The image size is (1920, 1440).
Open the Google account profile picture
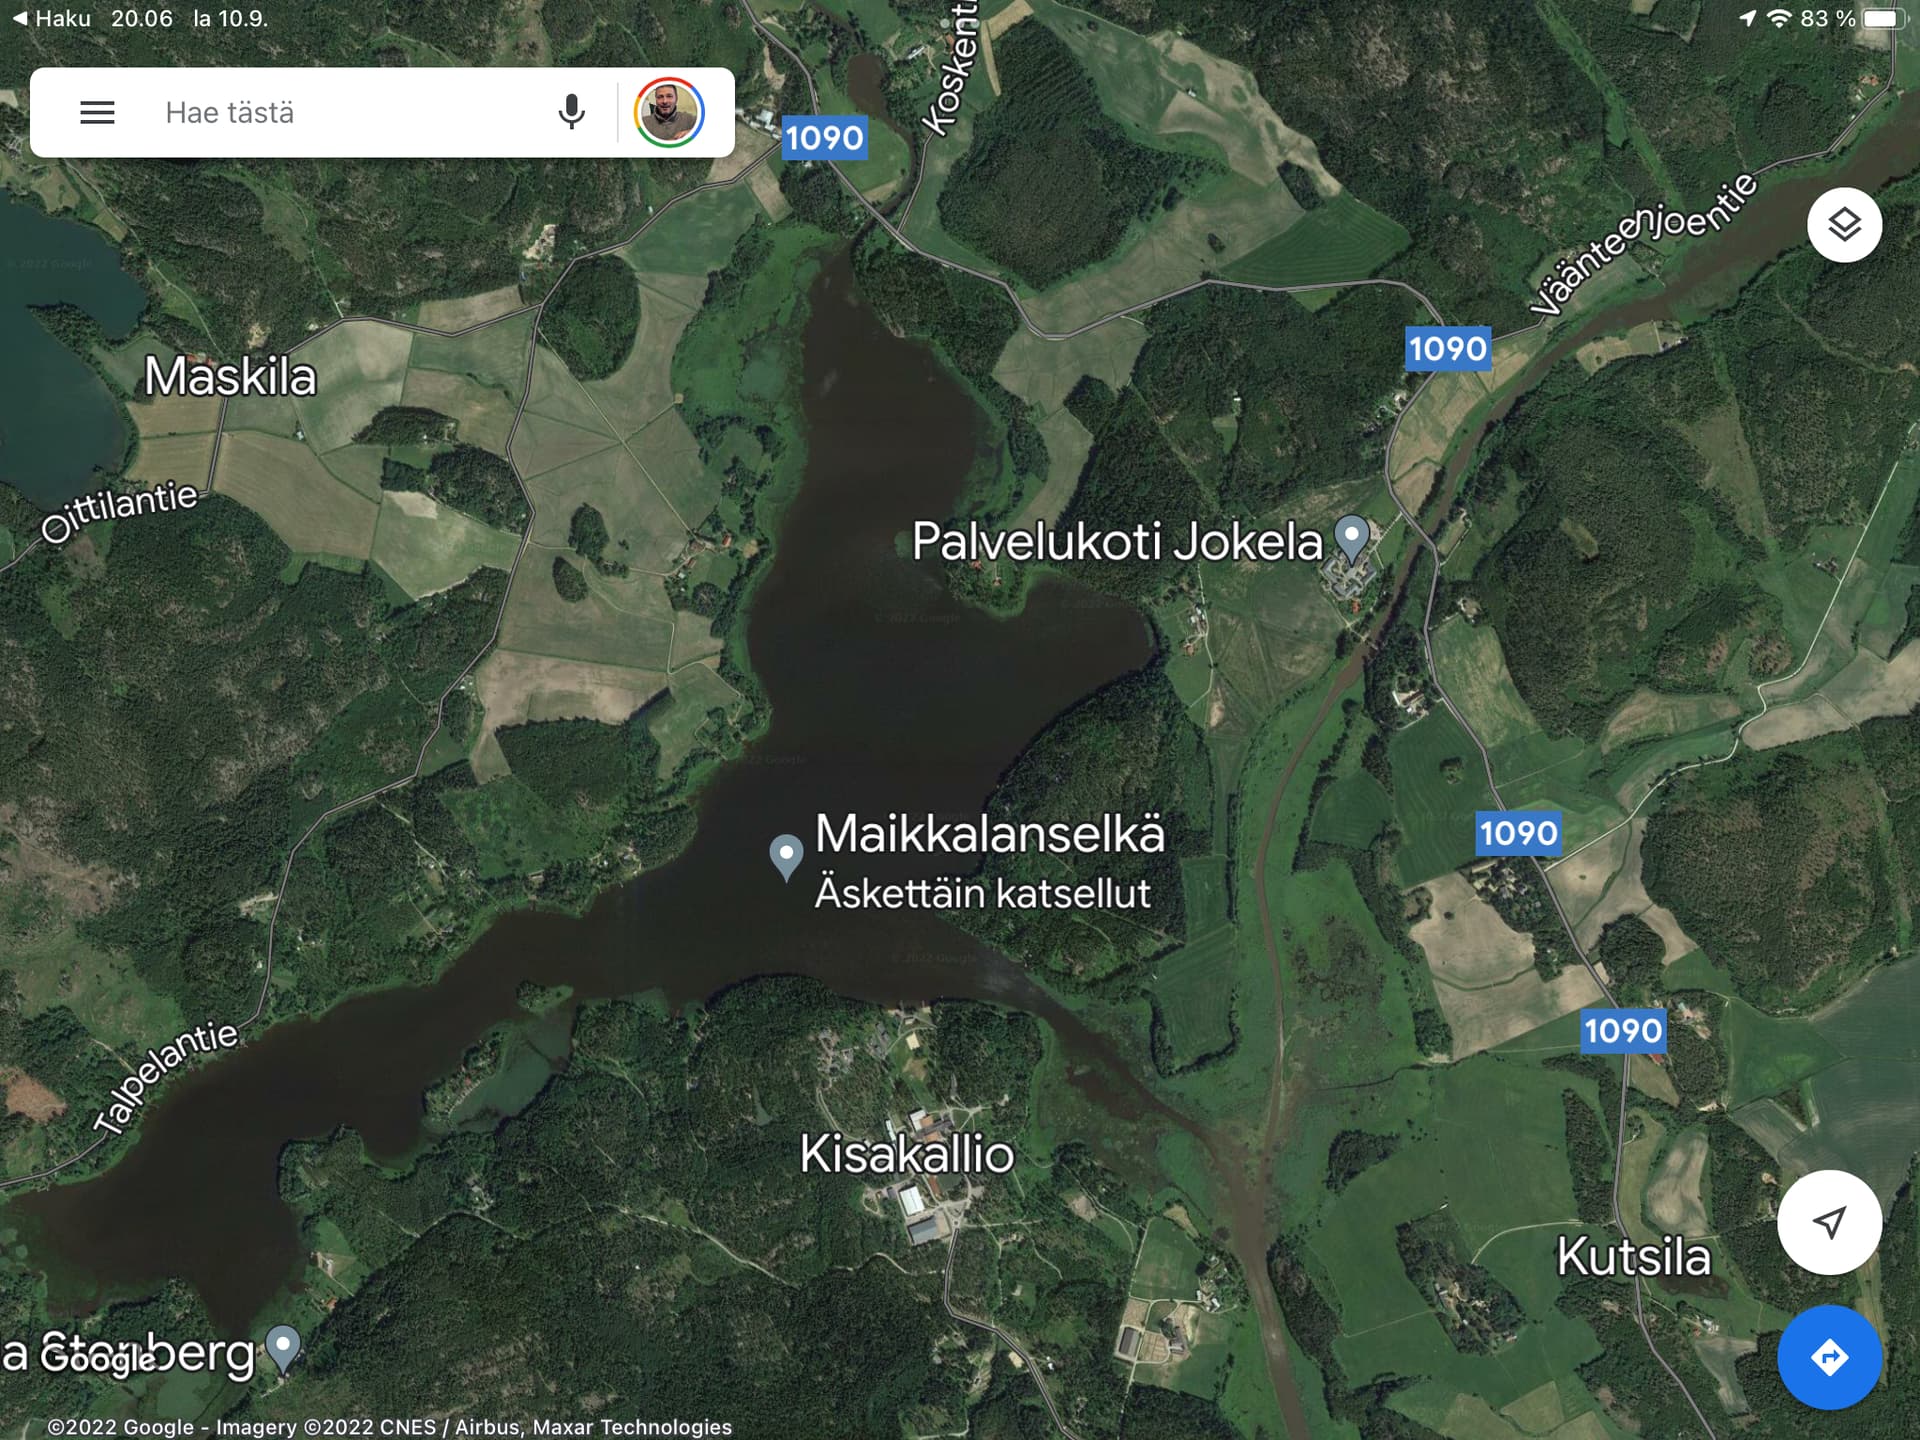click(x=669, y=112)
